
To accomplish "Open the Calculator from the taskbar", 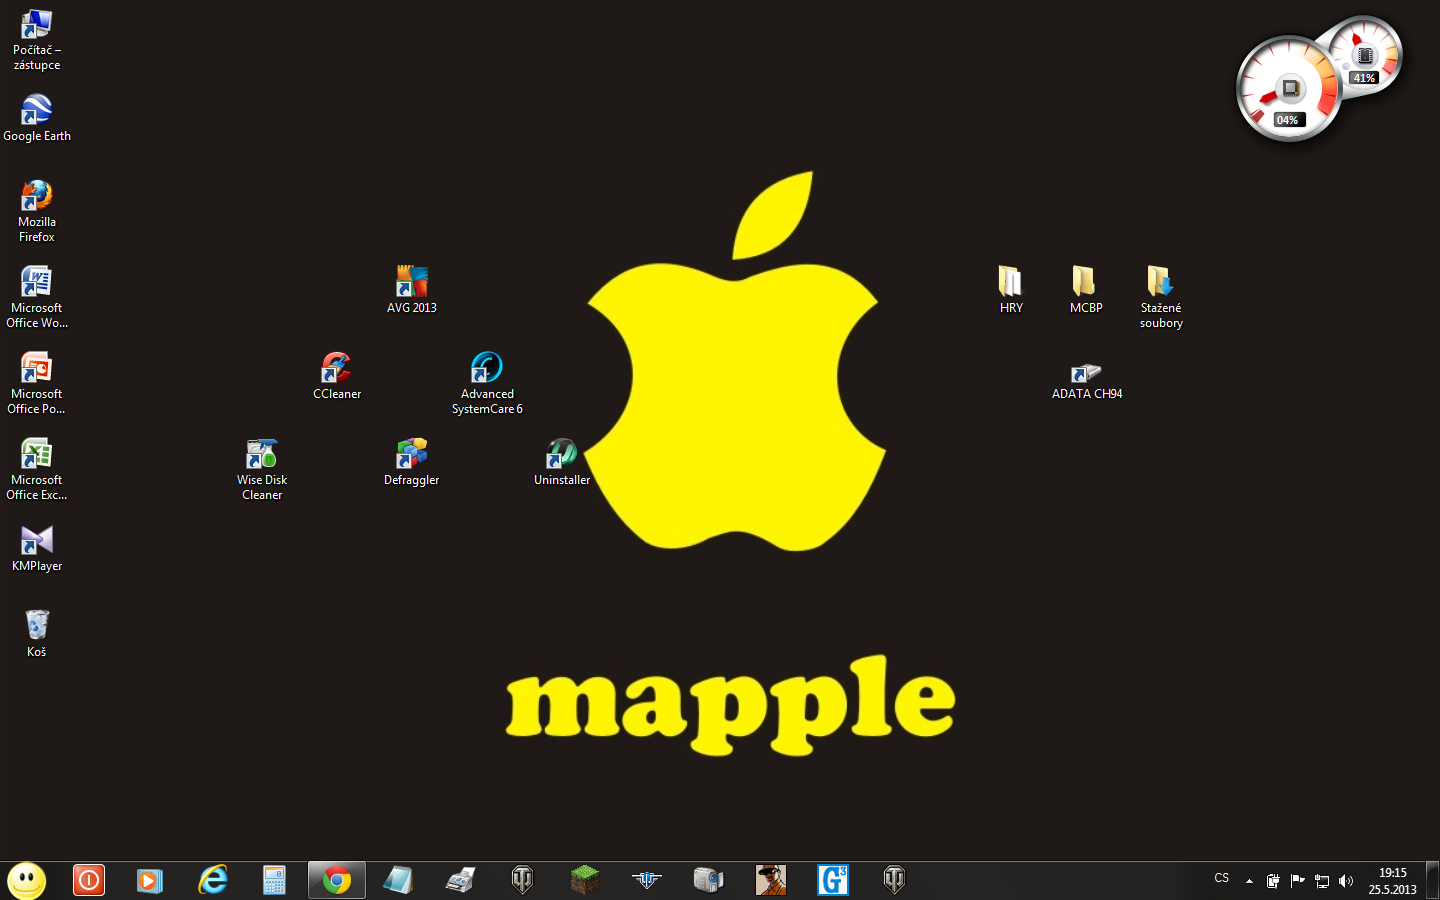I will [x=274, y=880].
